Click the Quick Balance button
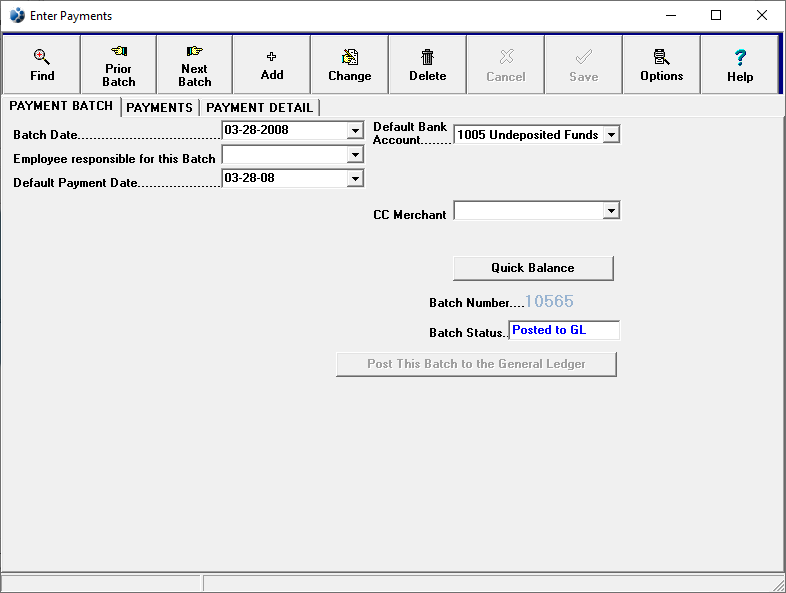 [533, 268]
